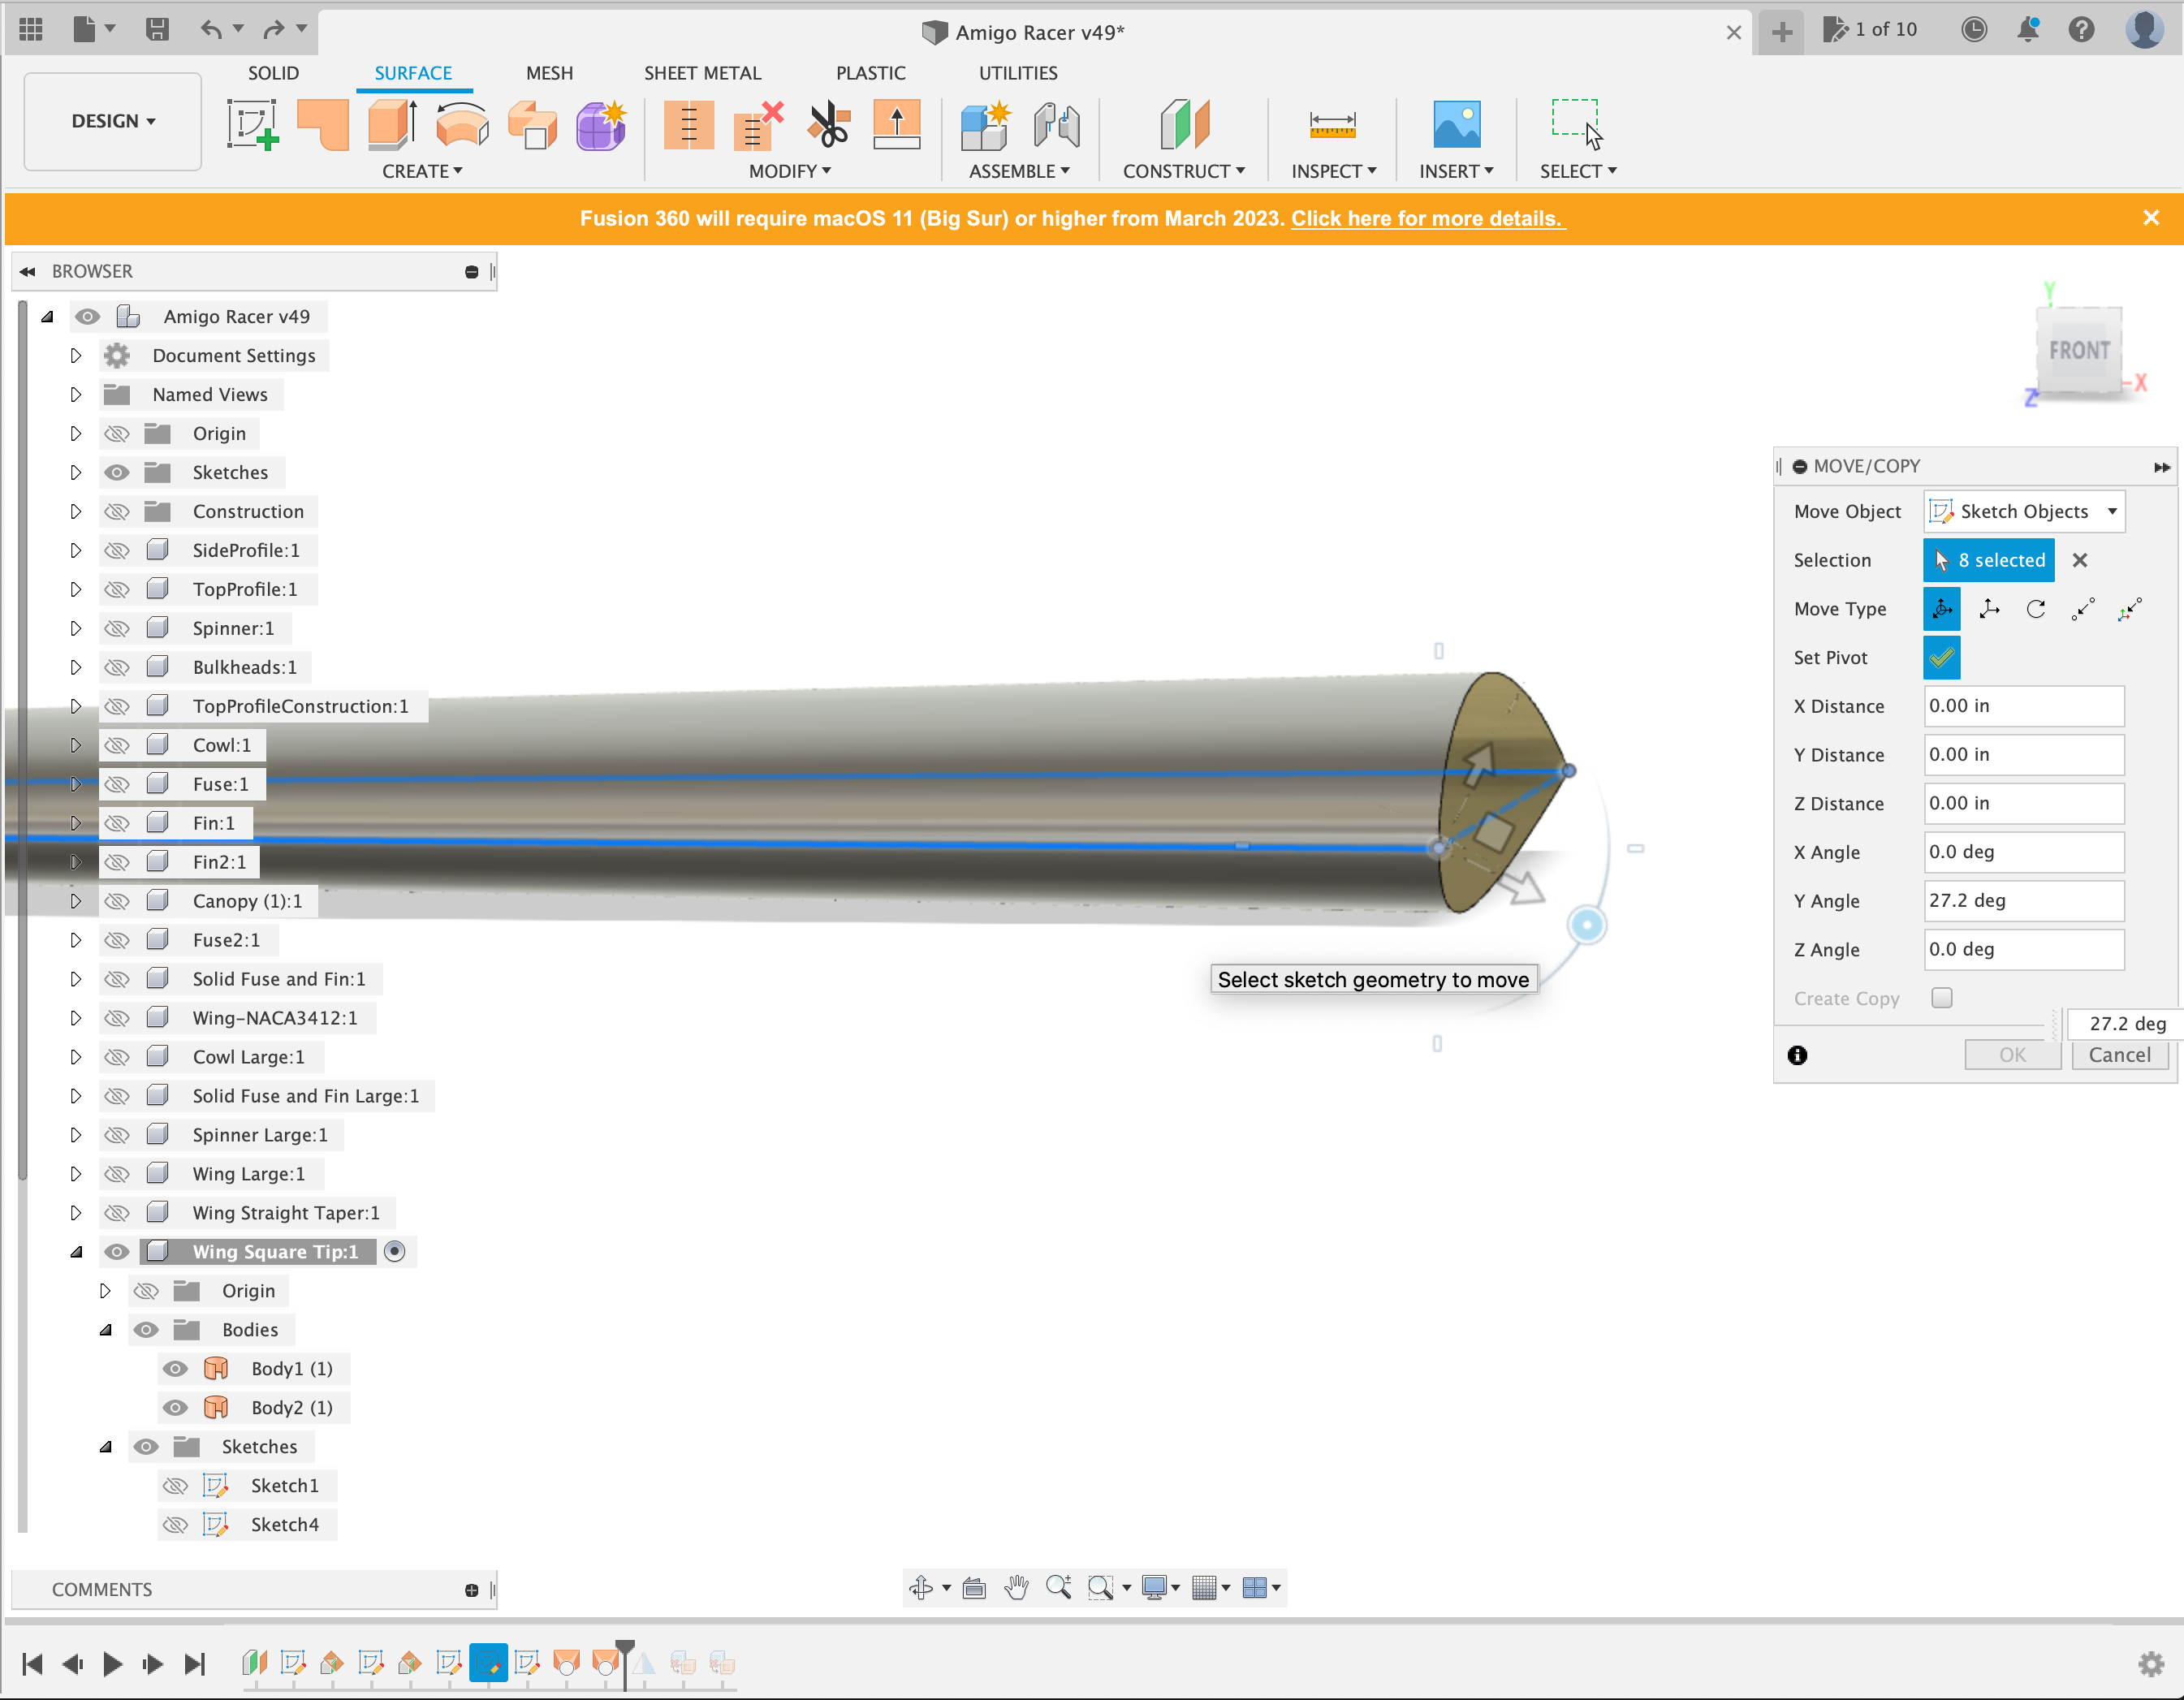Screen dimensions: 2184x1700
Task: Hide Body1 using its visibility eye
Action: (x=175, y=1368)
